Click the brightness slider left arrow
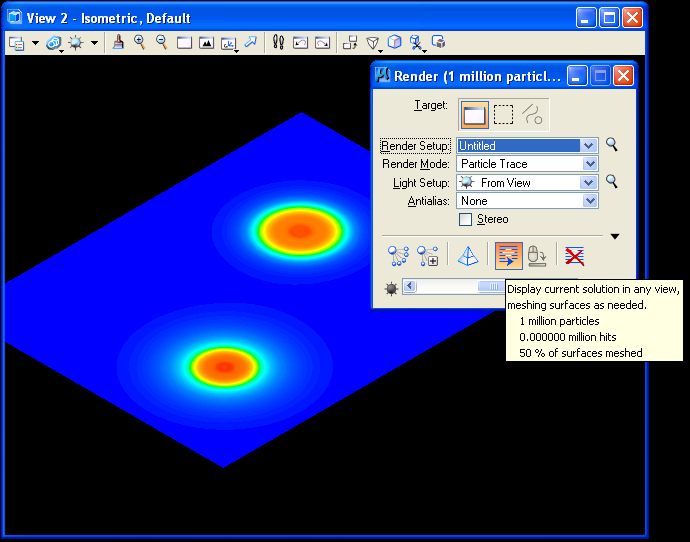690x542 pixels. (x=410, y=286)
